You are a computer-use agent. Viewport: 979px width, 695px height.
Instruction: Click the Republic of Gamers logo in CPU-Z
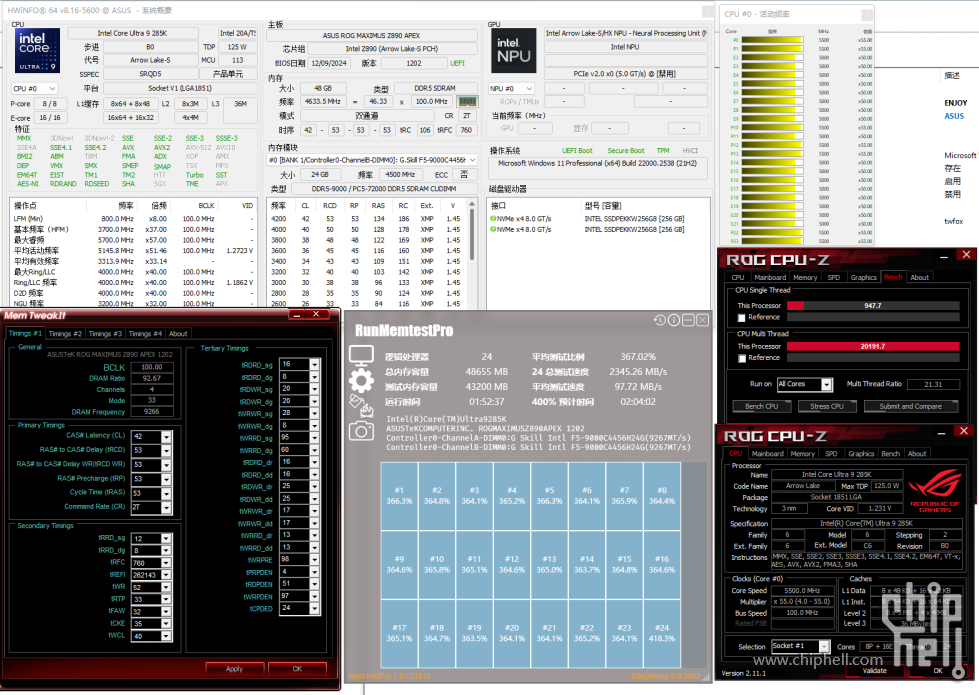point(934,490)
